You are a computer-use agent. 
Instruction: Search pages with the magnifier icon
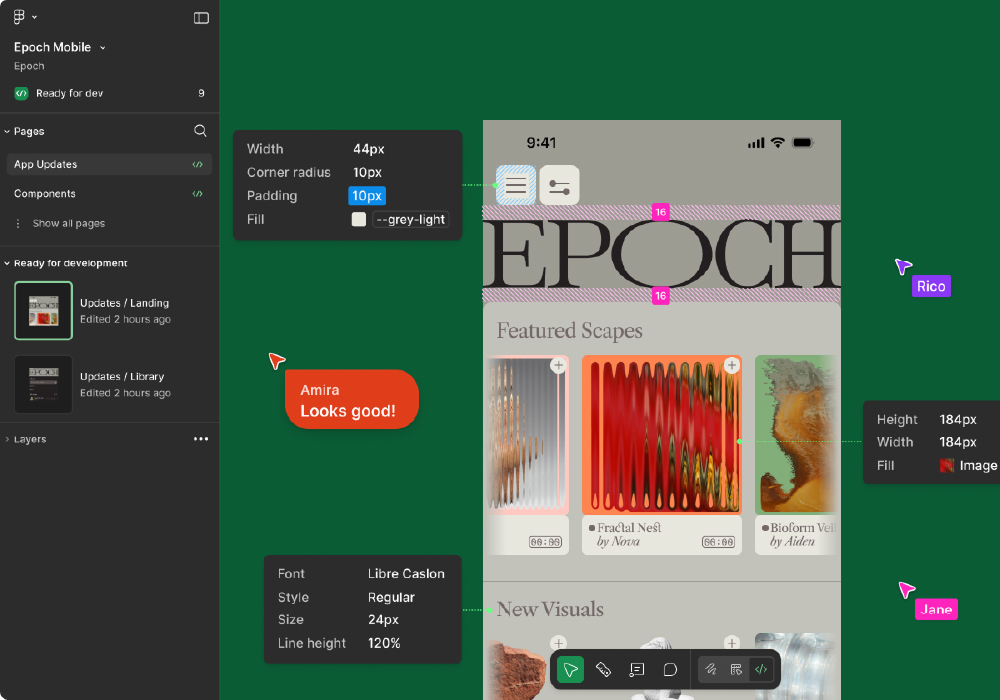pyautogui.click(x=200, y=131)
